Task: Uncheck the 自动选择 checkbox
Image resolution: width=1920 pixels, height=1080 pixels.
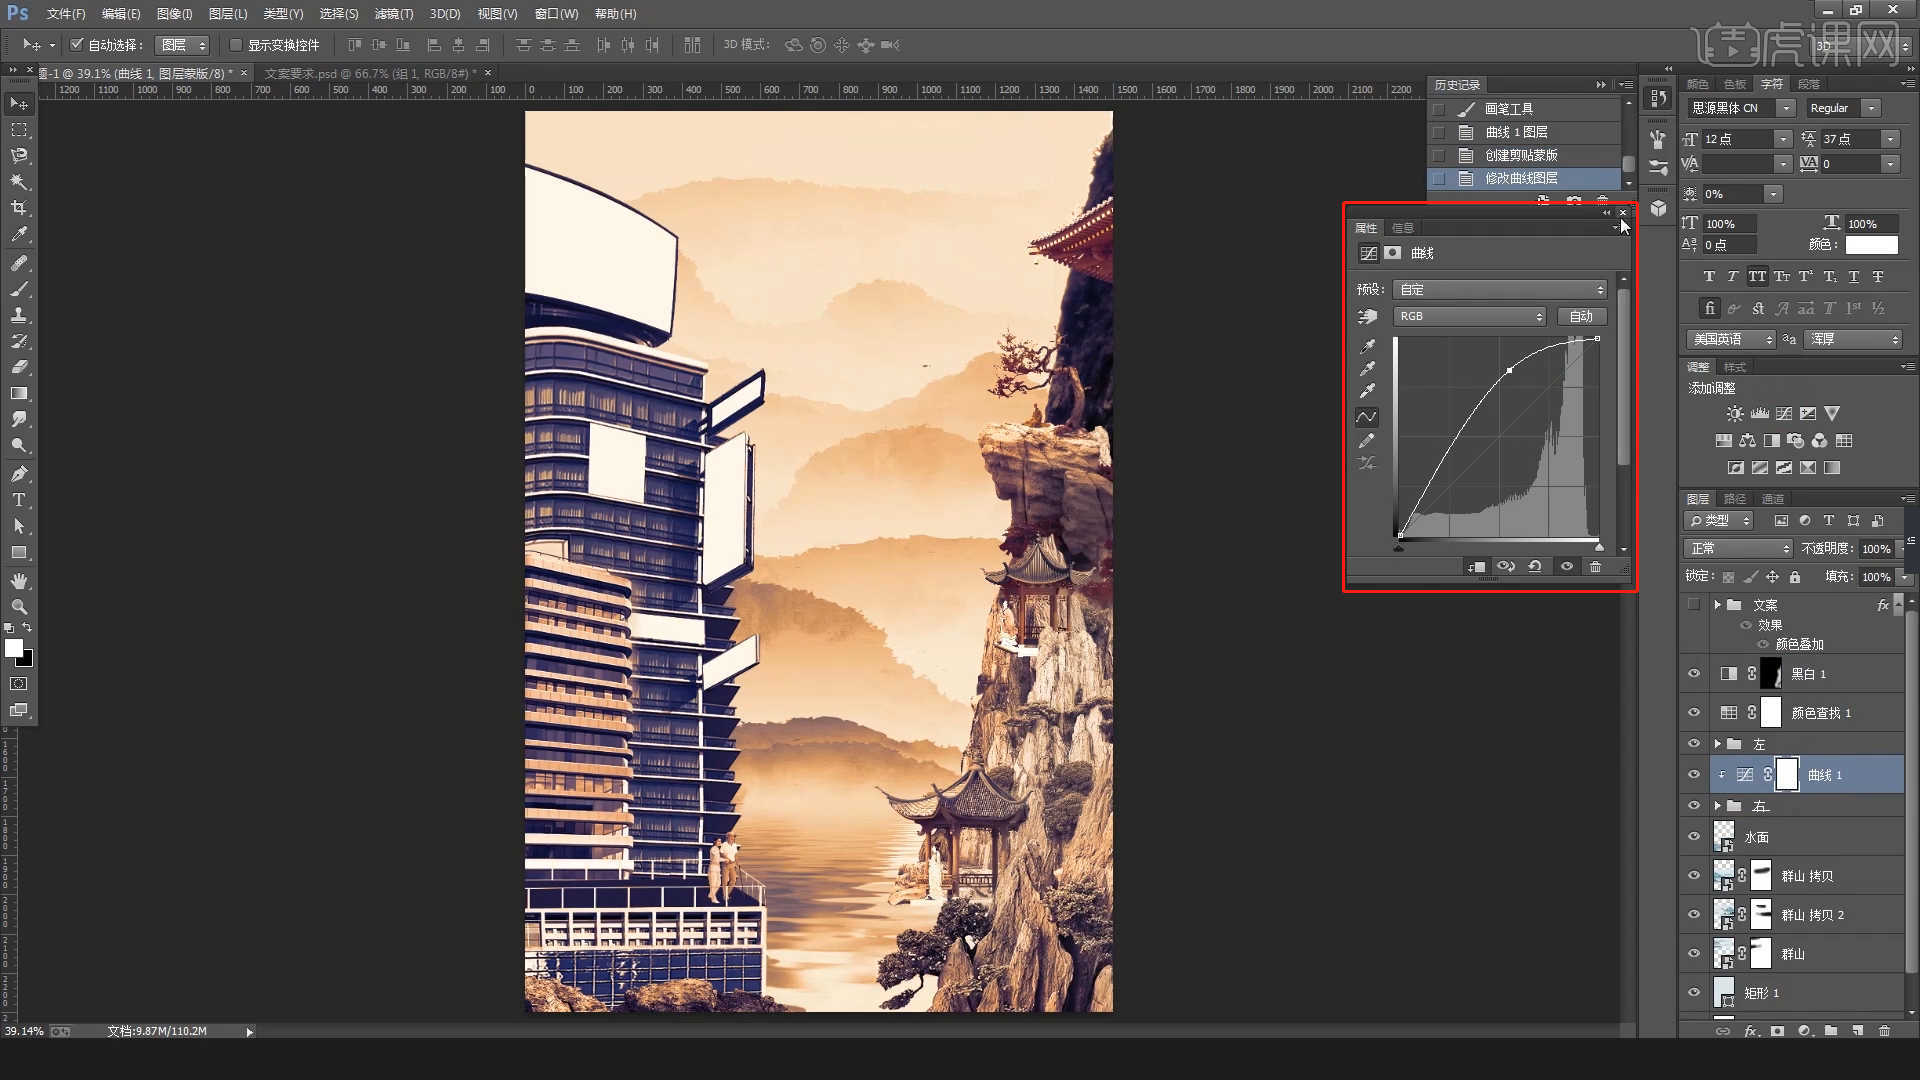Action: coord(77,45)
